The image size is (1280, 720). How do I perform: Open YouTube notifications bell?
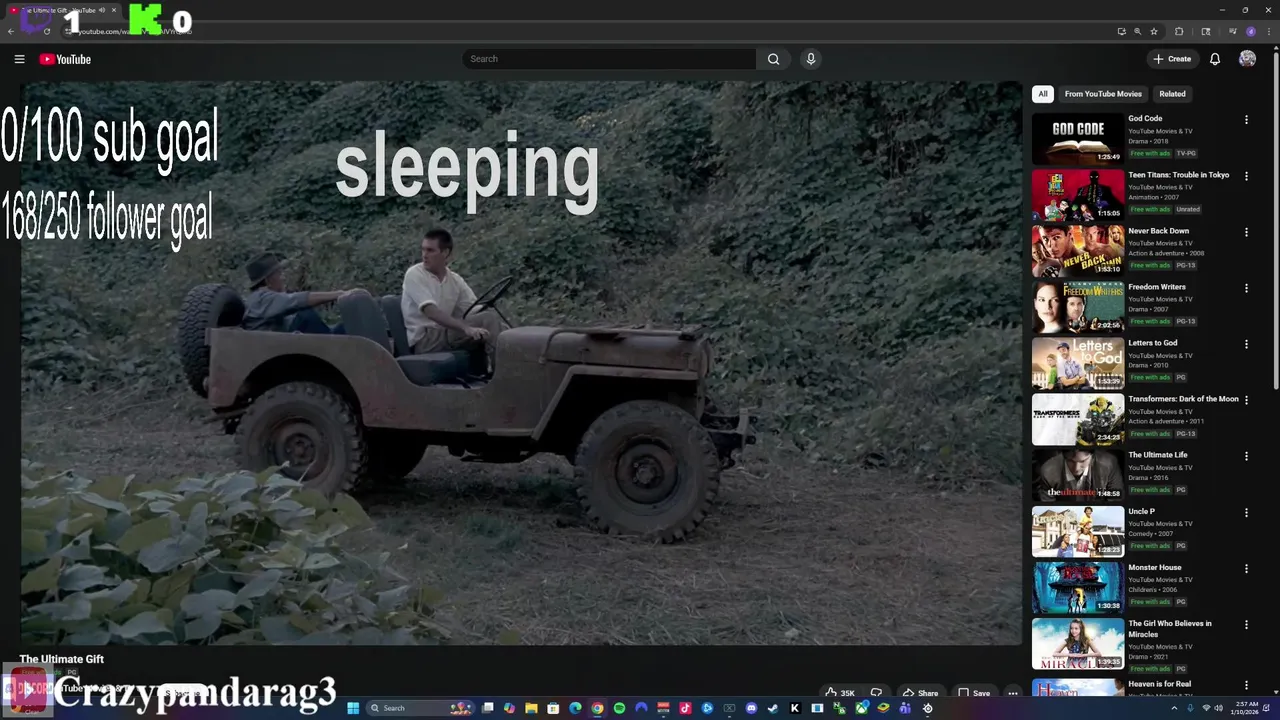pyautogui.click(x=1215, y=59)
